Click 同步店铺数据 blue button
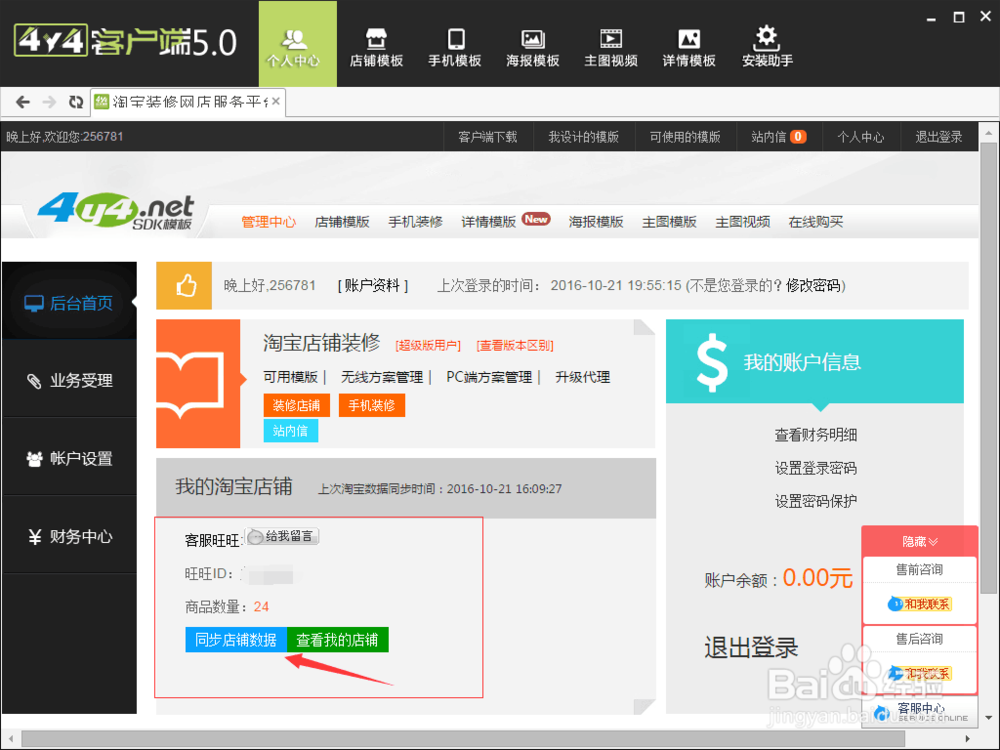The image size is (1000, 750). (x=236, y=640)
